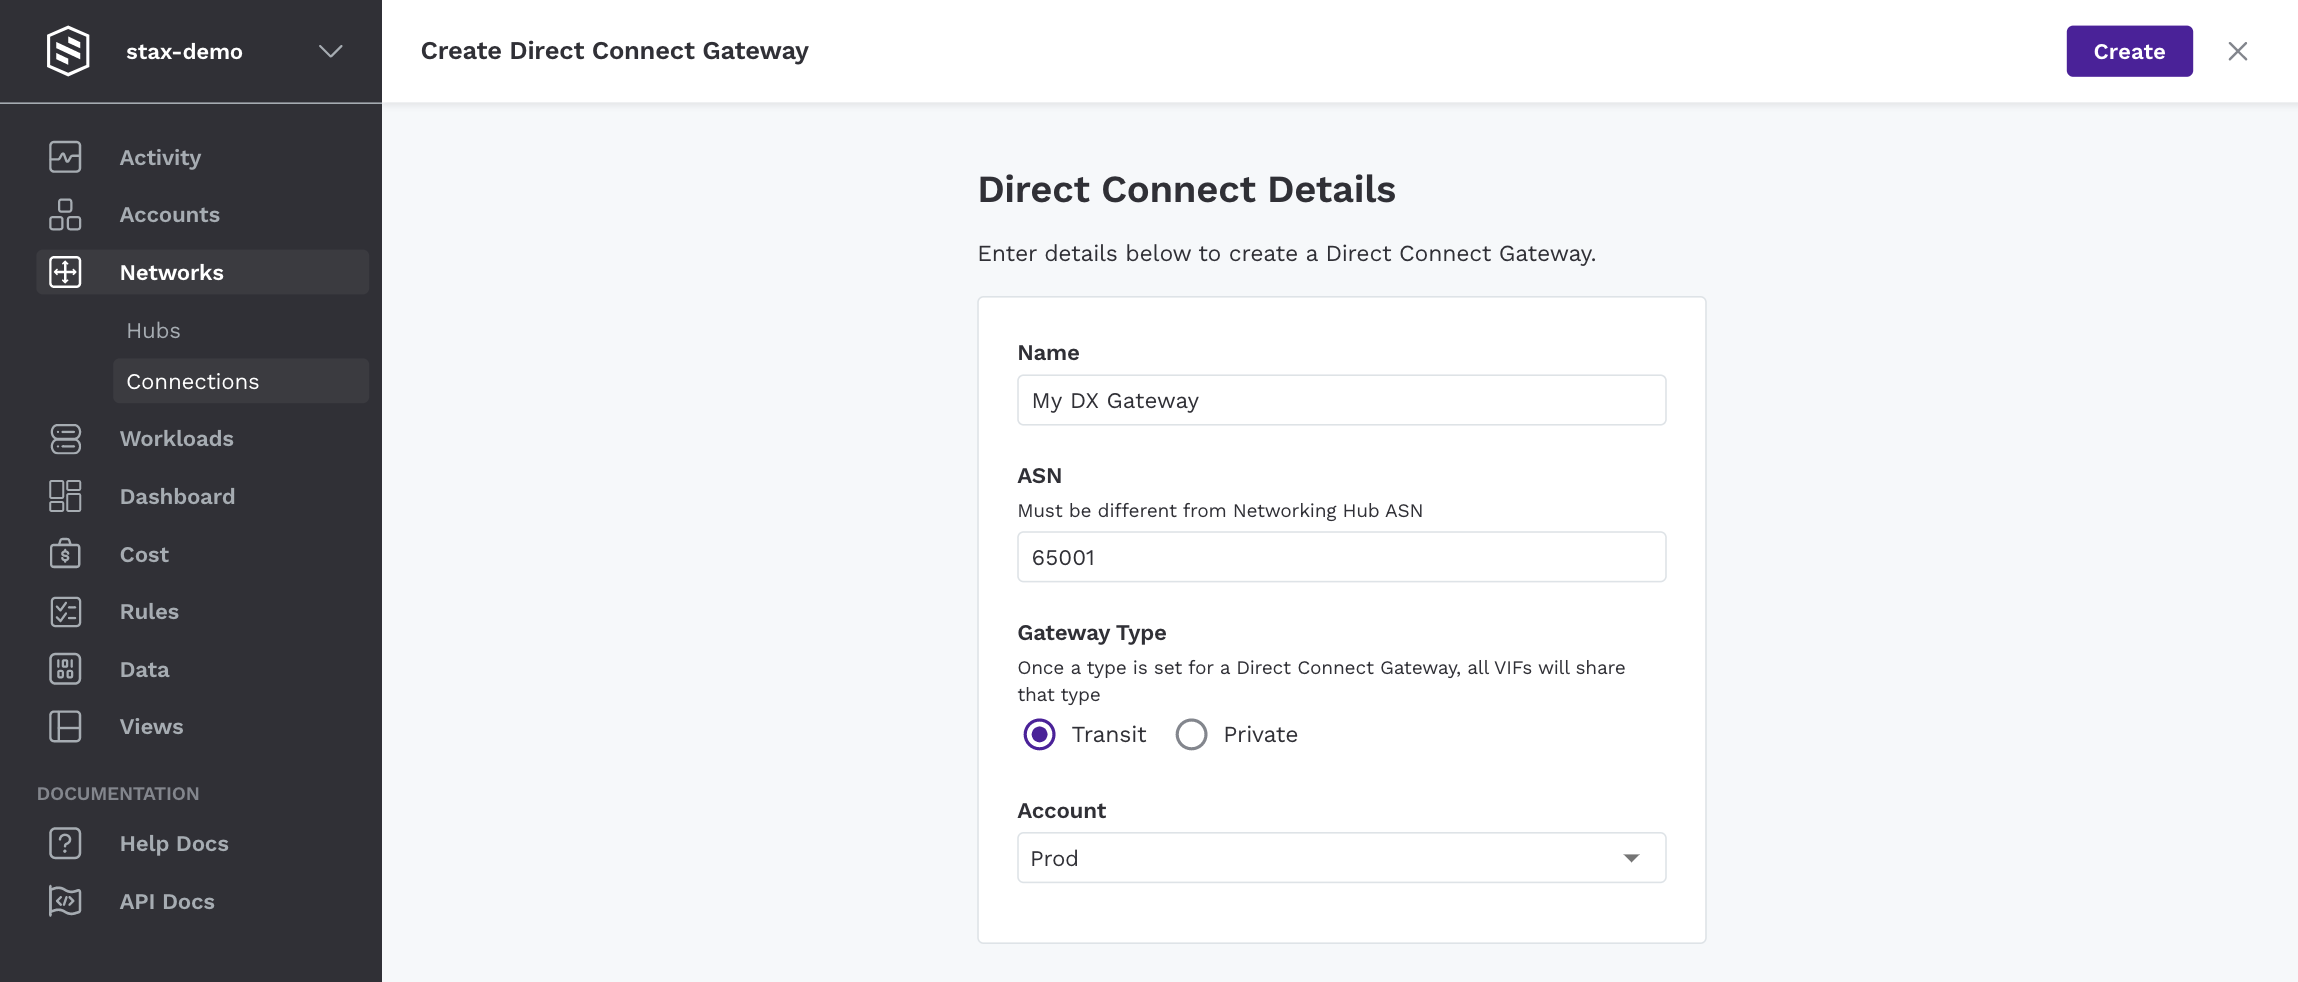Open the Account dropdown showing Prod
The image size is (2298, 982).
[1341, 858]
